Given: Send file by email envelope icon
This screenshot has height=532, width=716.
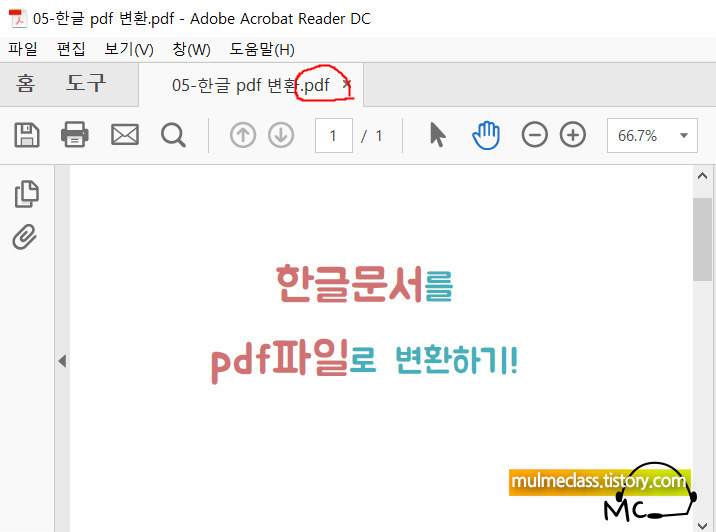Looking at the screenshot, I should 125,135.
